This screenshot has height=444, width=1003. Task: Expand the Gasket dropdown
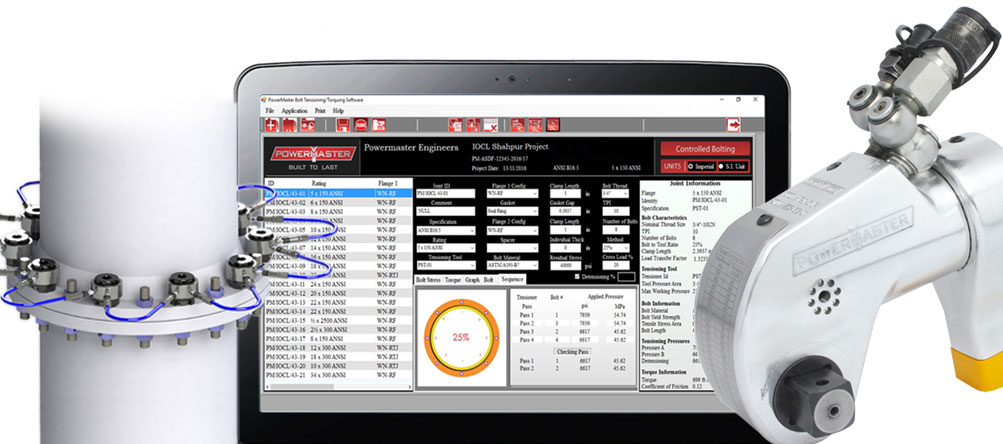pos(512,211)
